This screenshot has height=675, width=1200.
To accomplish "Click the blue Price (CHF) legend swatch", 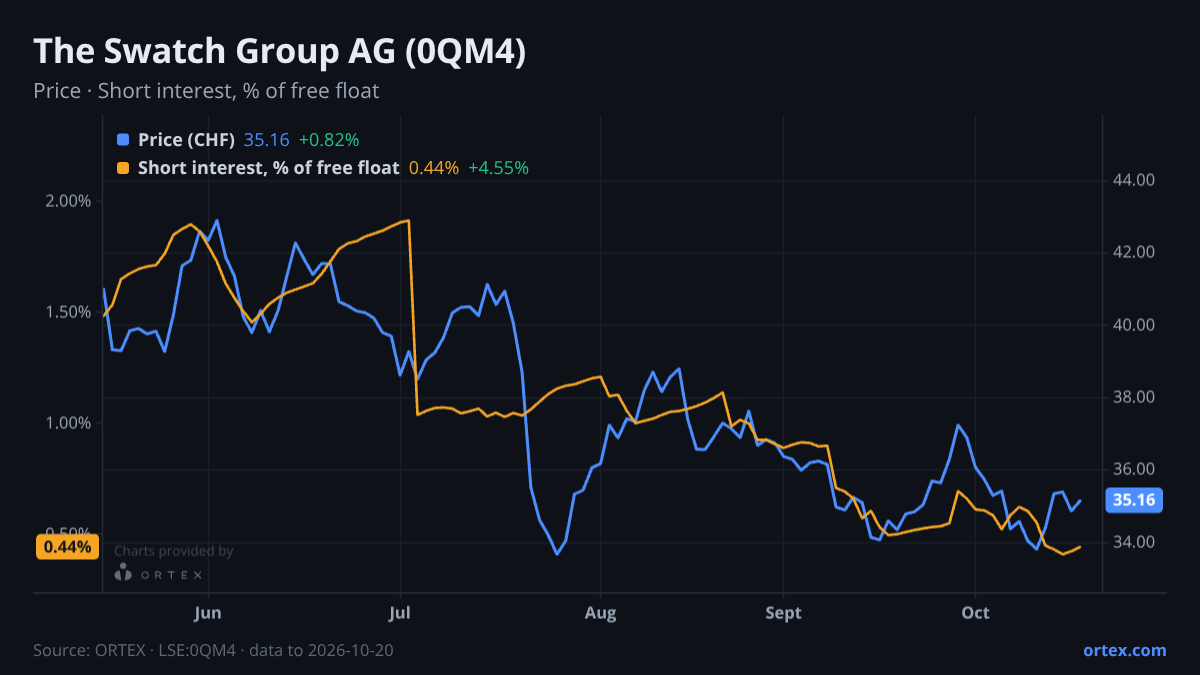I will [x=123, y=139].
